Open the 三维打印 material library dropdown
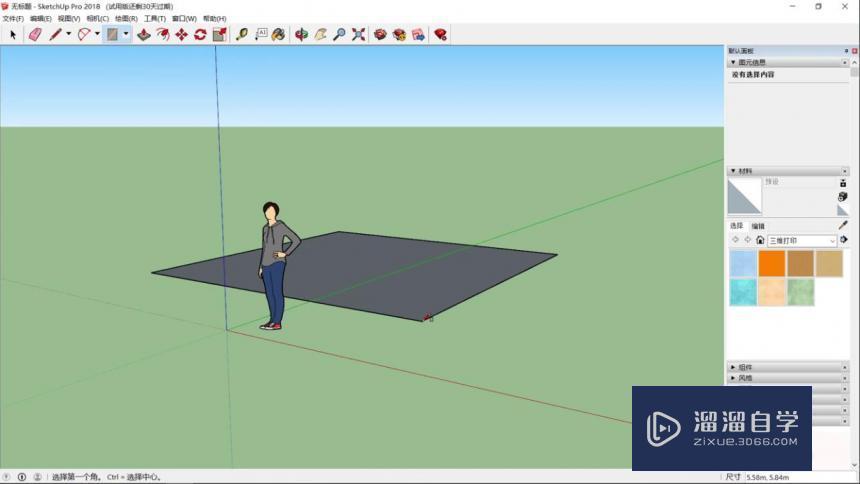 click(802, 241)
